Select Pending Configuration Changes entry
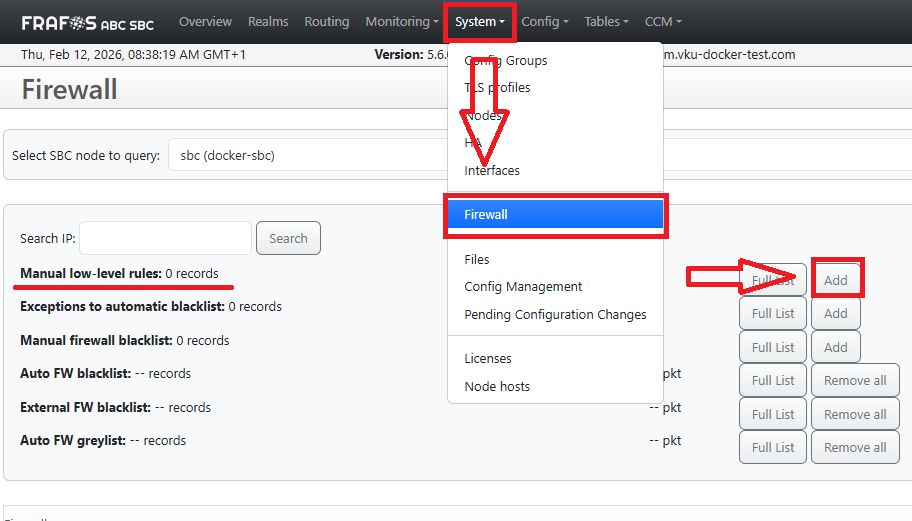Viewport: 912px width, 521px height. pos(555,315)
